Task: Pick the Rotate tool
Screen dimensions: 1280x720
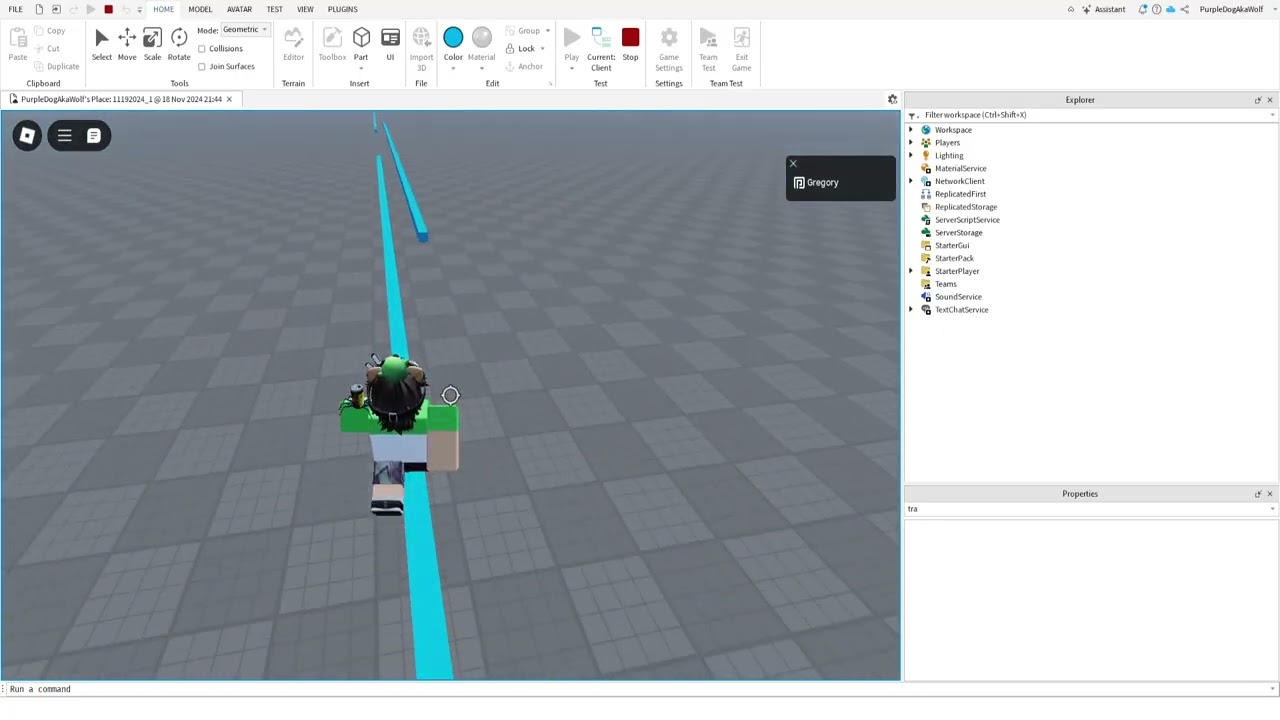Action: [179, 44]
